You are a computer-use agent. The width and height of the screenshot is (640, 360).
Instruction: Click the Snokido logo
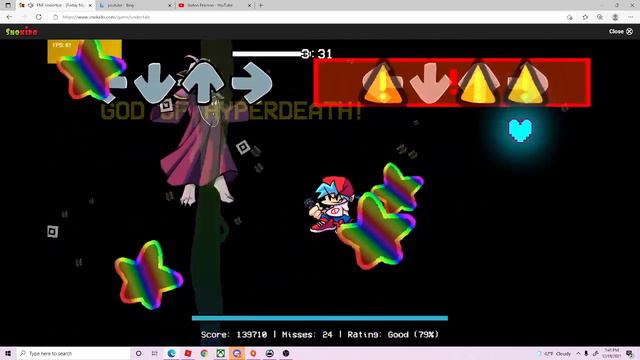(x=22, y=31)
